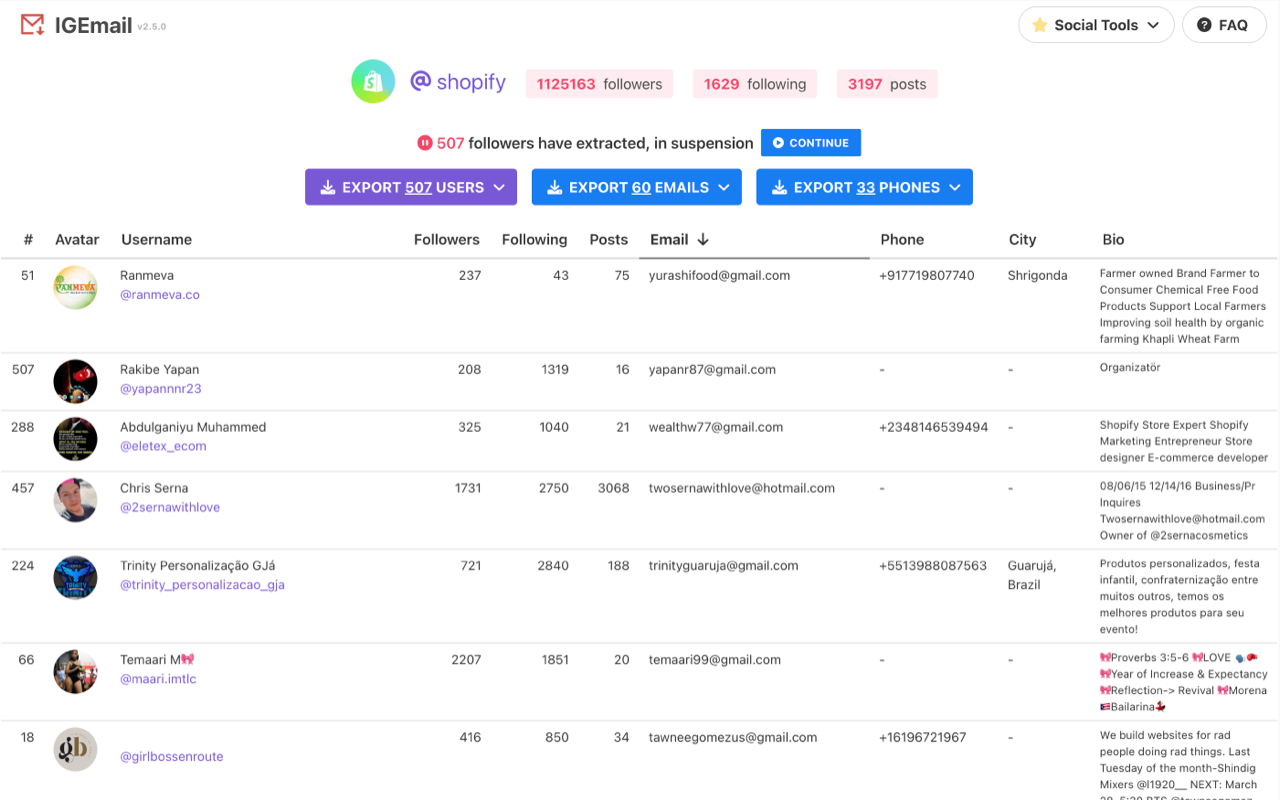Image resolution: width=1280 pixels, height=800 pixels.
Task: Click the Export 60 Emails label
Action: [x=639, y=187]
